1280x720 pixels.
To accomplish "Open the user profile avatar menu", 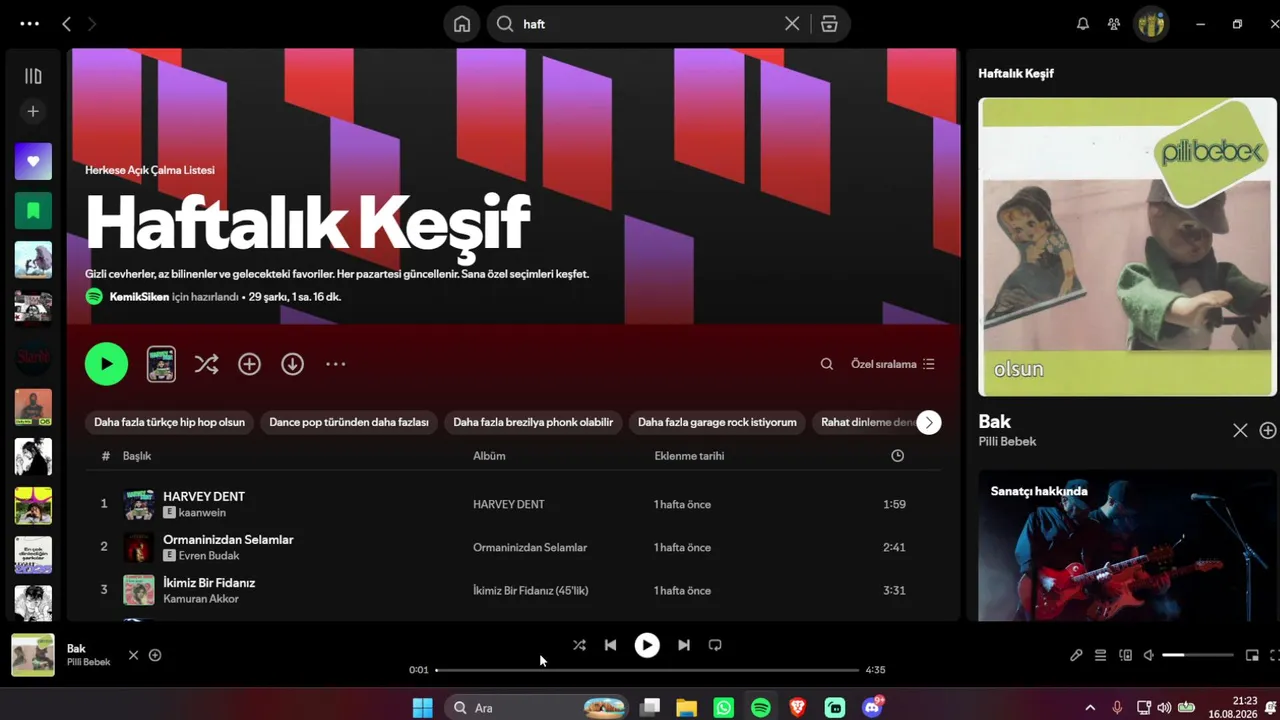I will point(1152,24).
